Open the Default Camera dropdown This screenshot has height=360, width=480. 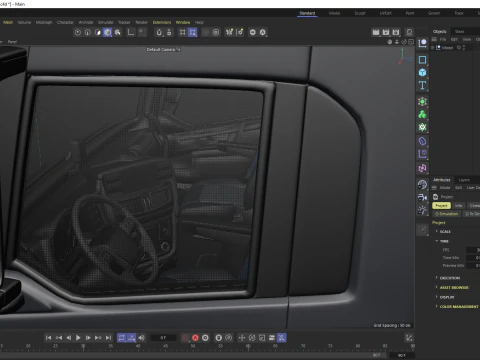point(163,49)
